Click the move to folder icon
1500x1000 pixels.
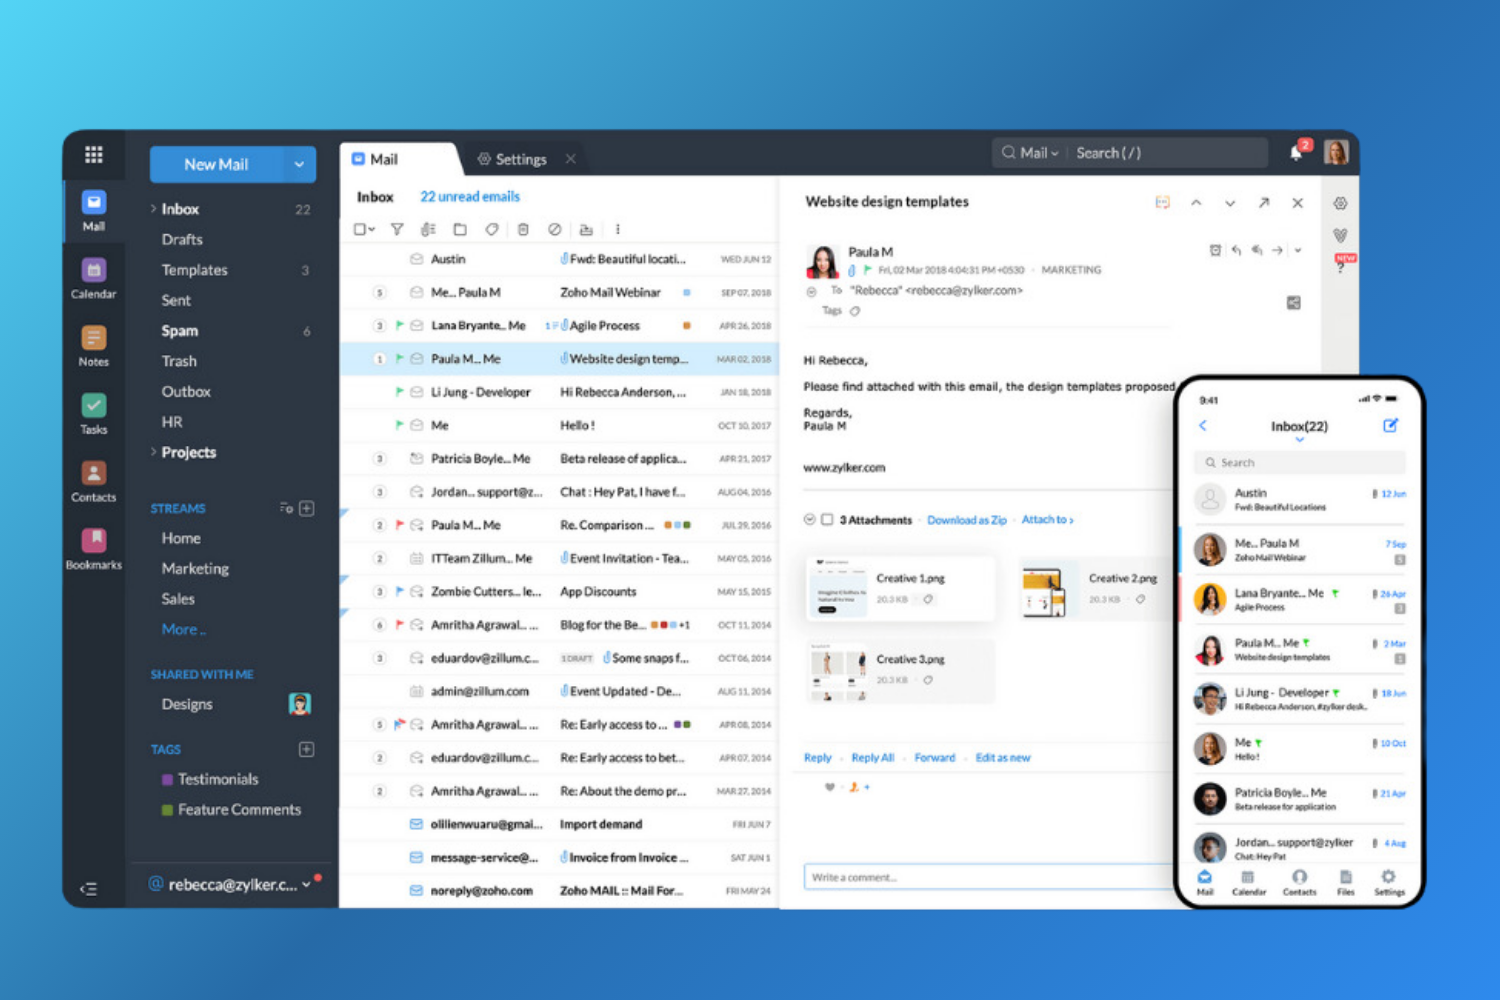coord(460,229)
